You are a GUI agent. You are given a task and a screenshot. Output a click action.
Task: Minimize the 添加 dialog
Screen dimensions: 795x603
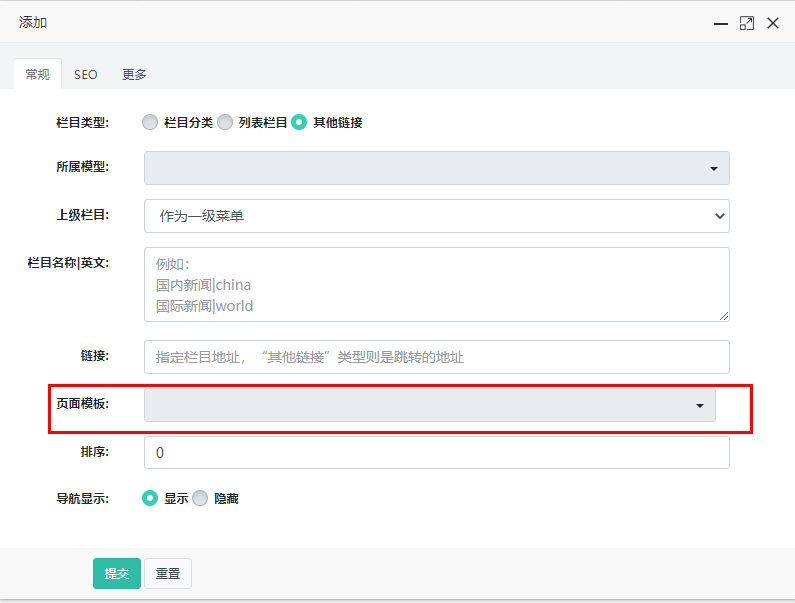tap(720, 23)
